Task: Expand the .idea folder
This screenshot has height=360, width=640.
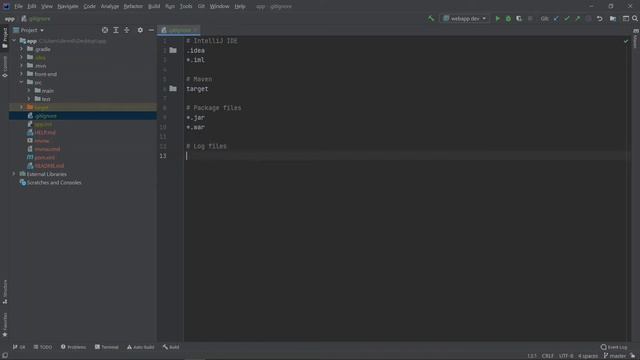Action: [22, 58]
